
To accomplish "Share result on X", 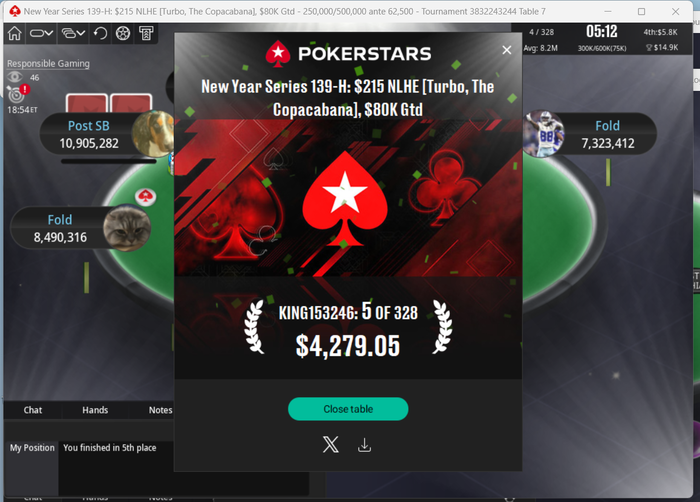I will tap(330, 445).
